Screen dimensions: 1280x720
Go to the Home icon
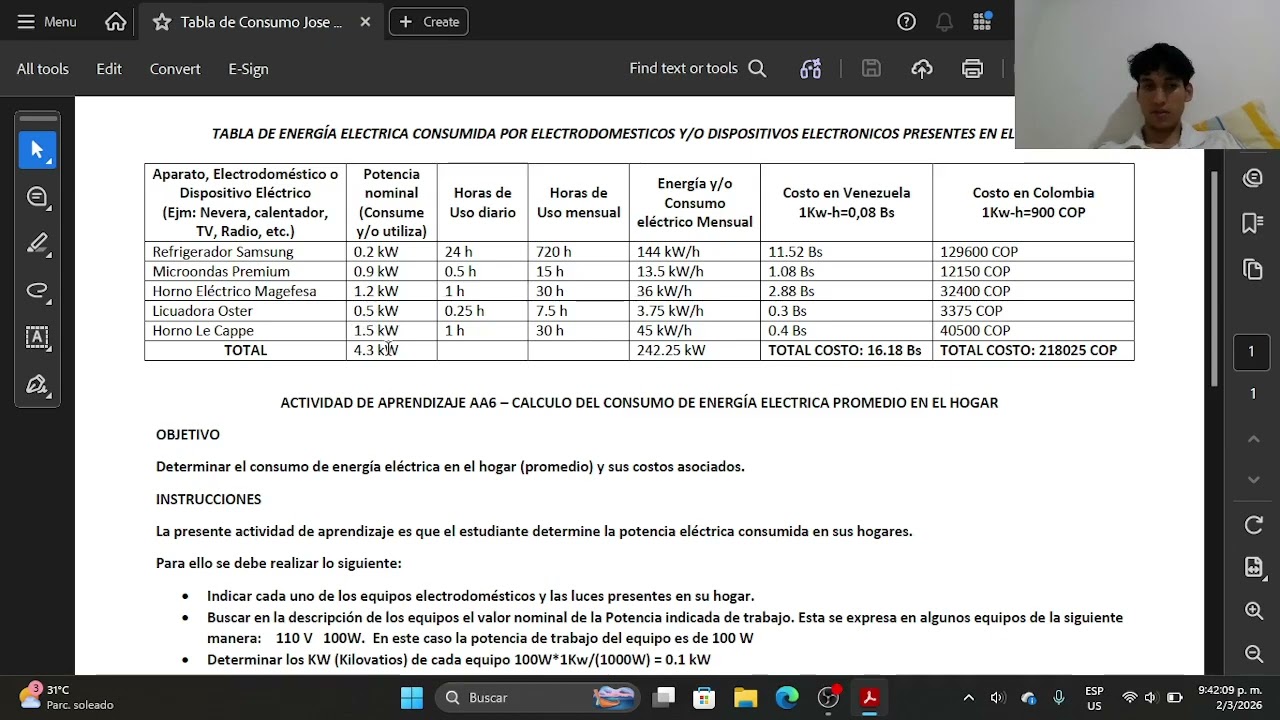(x=116, y=21)
